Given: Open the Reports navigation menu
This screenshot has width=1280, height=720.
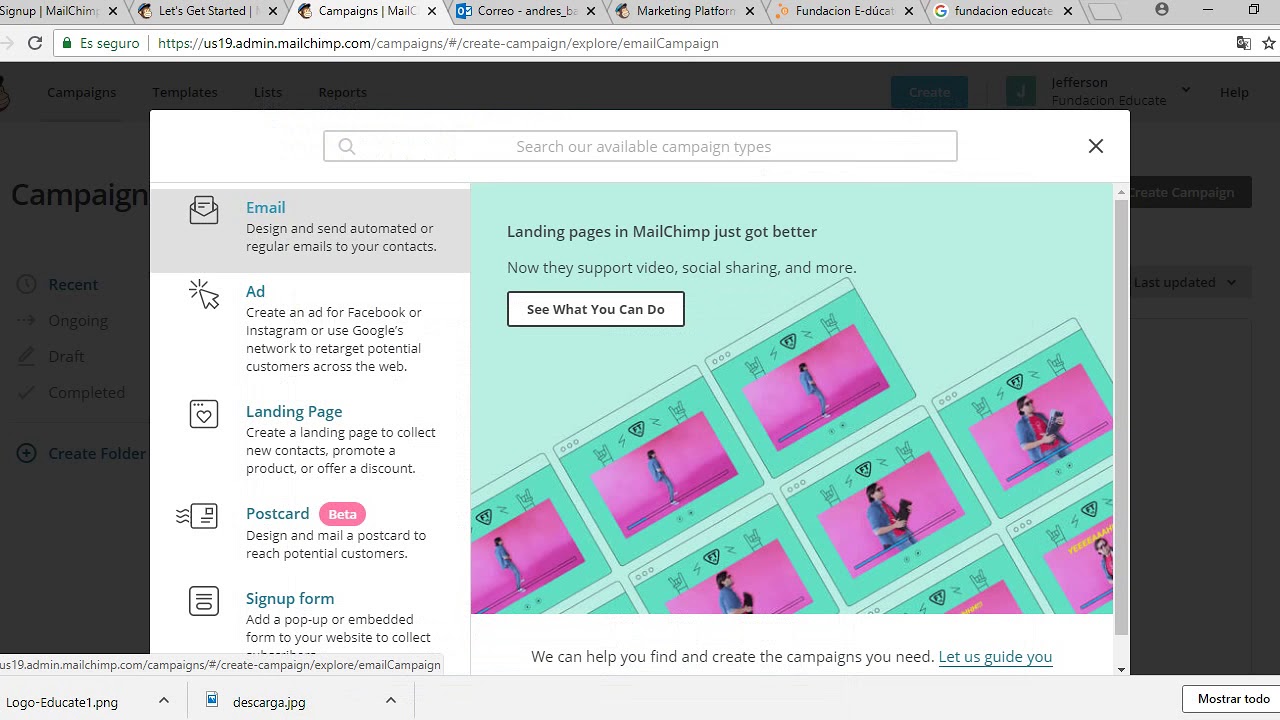Looking at the screenshot, I should [342, 92].
